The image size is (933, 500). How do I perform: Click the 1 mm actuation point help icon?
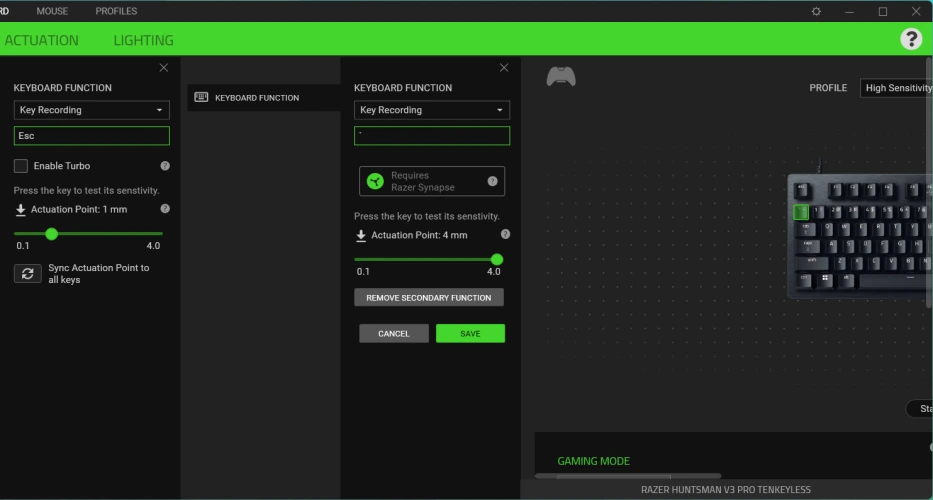165,209
